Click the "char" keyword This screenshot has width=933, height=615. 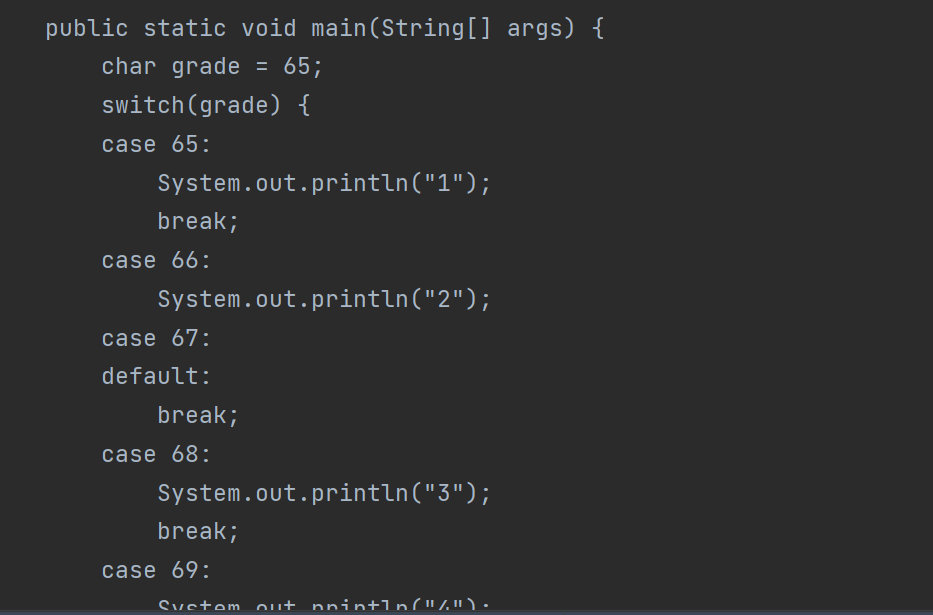coord(129,67)
